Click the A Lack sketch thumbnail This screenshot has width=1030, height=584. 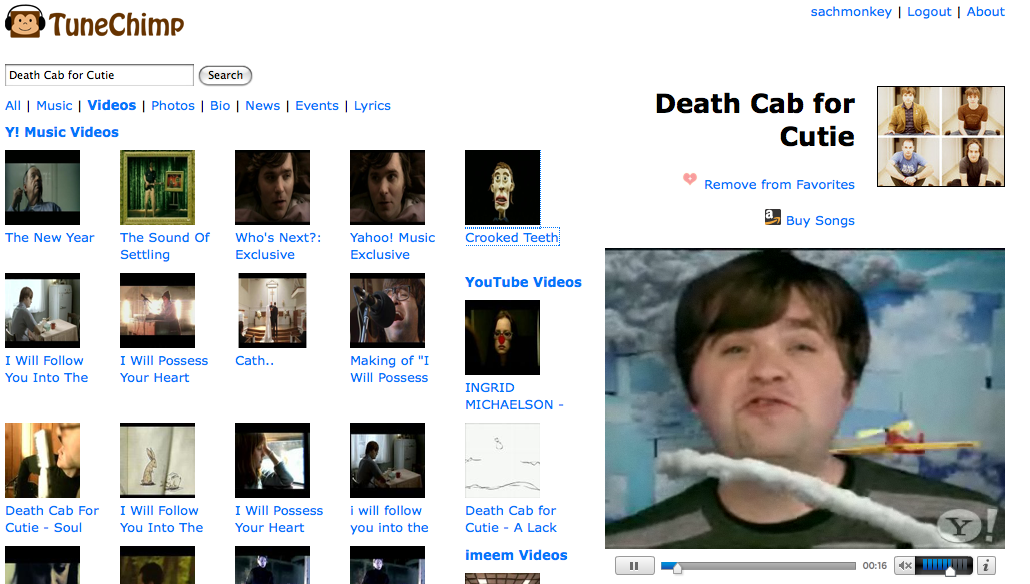(503, 460)
